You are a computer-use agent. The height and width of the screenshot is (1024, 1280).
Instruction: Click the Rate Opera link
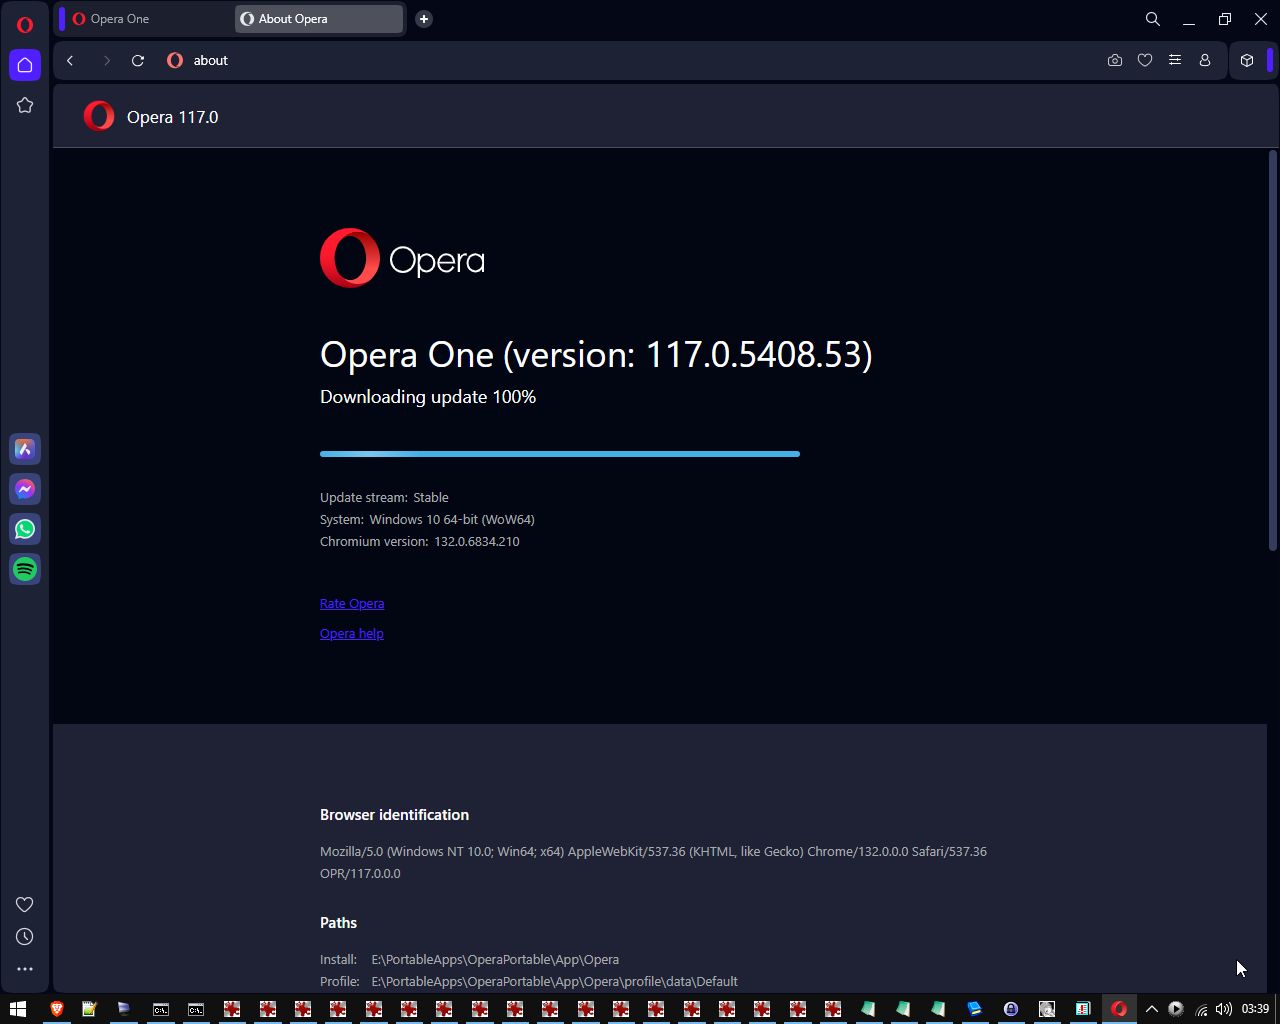(352, 604)
